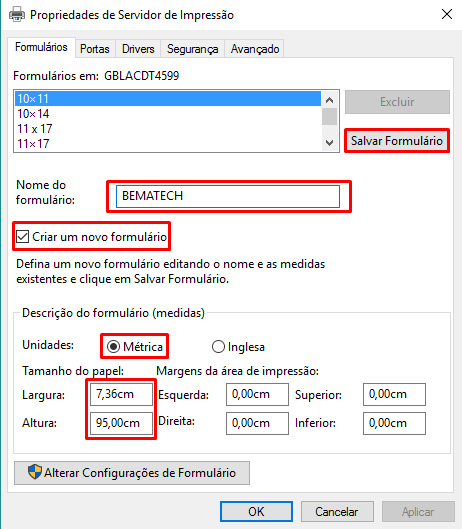Select the Inglesa units radio button
Screen dimensions: 462x529
[x=218, y=346]
